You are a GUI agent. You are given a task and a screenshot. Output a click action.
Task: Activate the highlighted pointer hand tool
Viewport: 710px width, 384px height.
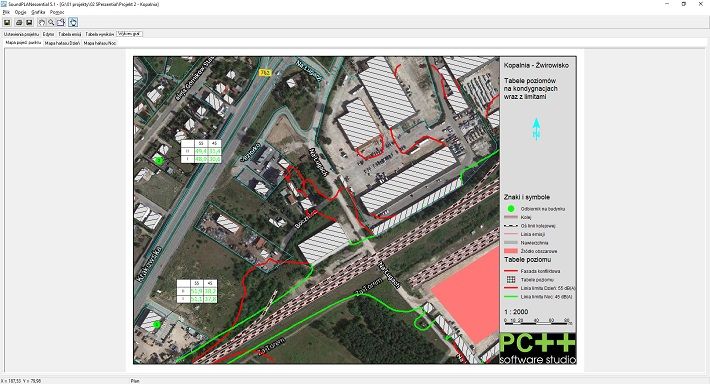pyautogui.click(x=73, y=22)
